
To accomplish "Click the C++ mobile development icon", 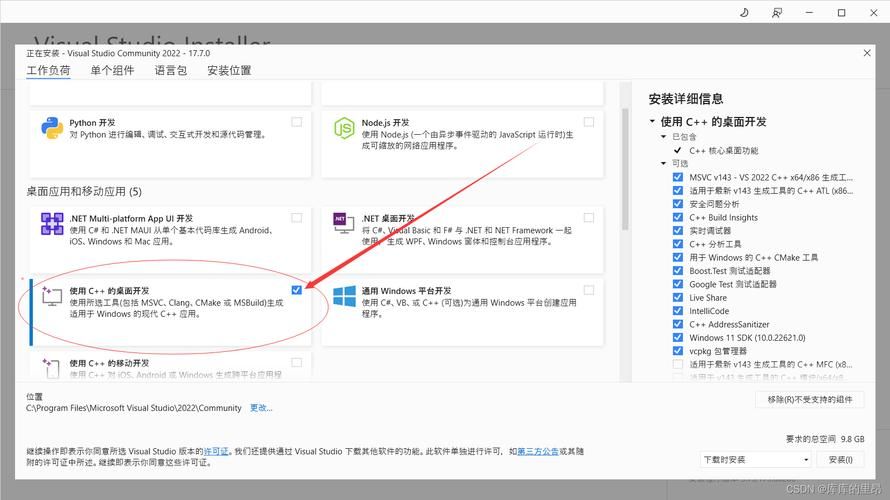I will 51,368.
